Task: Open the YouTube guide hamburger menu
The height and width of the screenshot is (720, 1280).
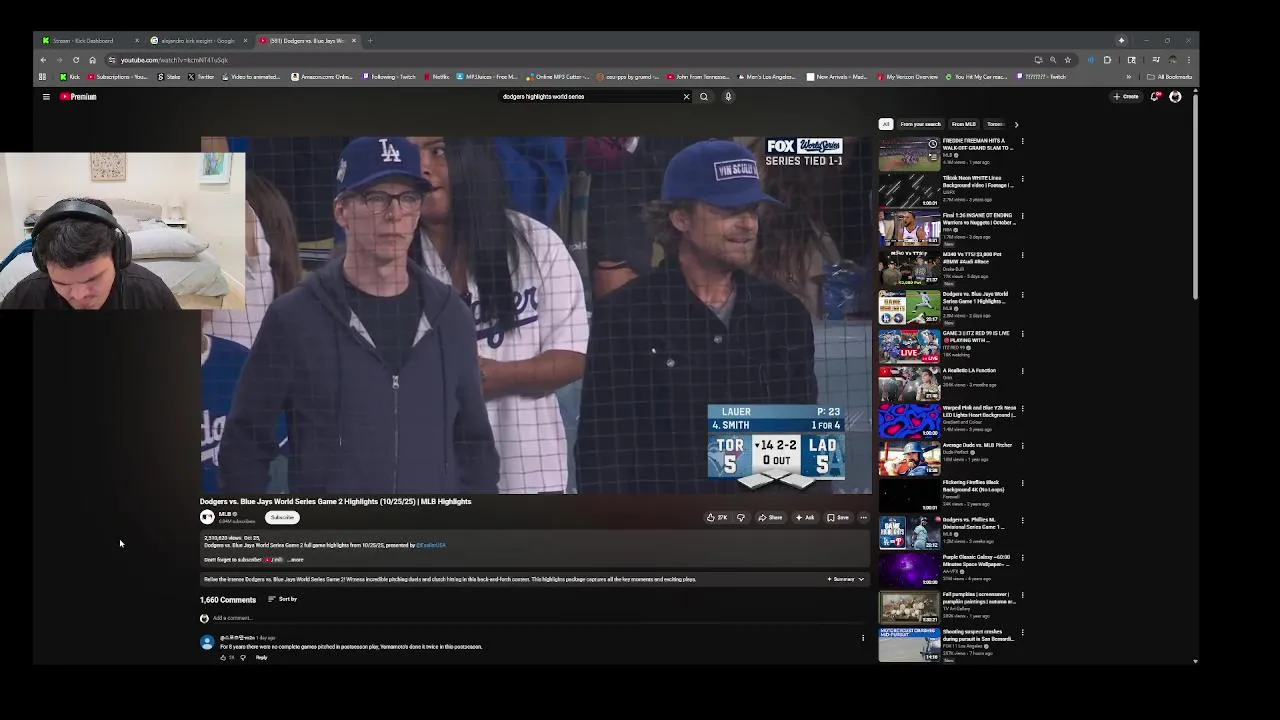Action: point(46,97)
